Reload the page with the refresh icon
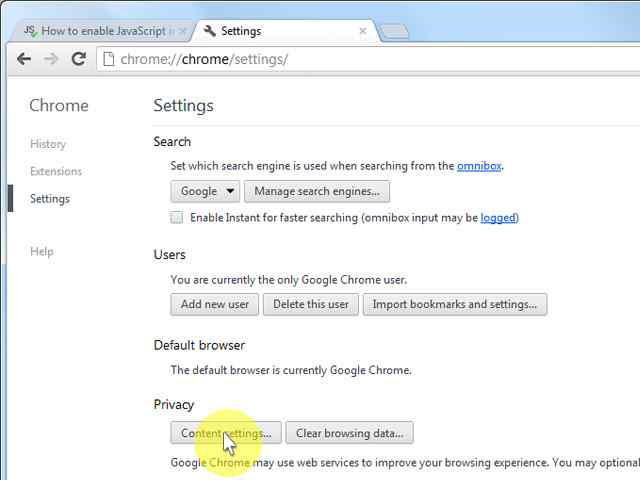This screenshot has width=640, height=480. coord(78,59)
